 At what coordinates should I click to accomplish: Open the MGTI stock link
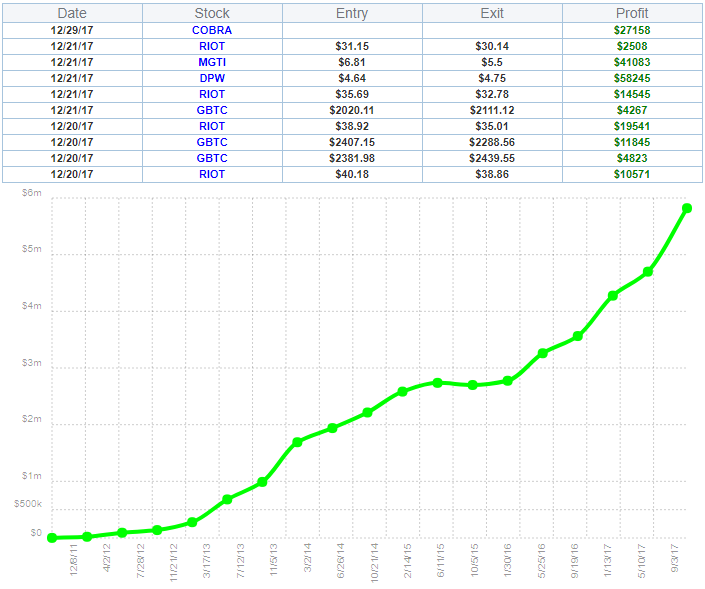point(212,62)
